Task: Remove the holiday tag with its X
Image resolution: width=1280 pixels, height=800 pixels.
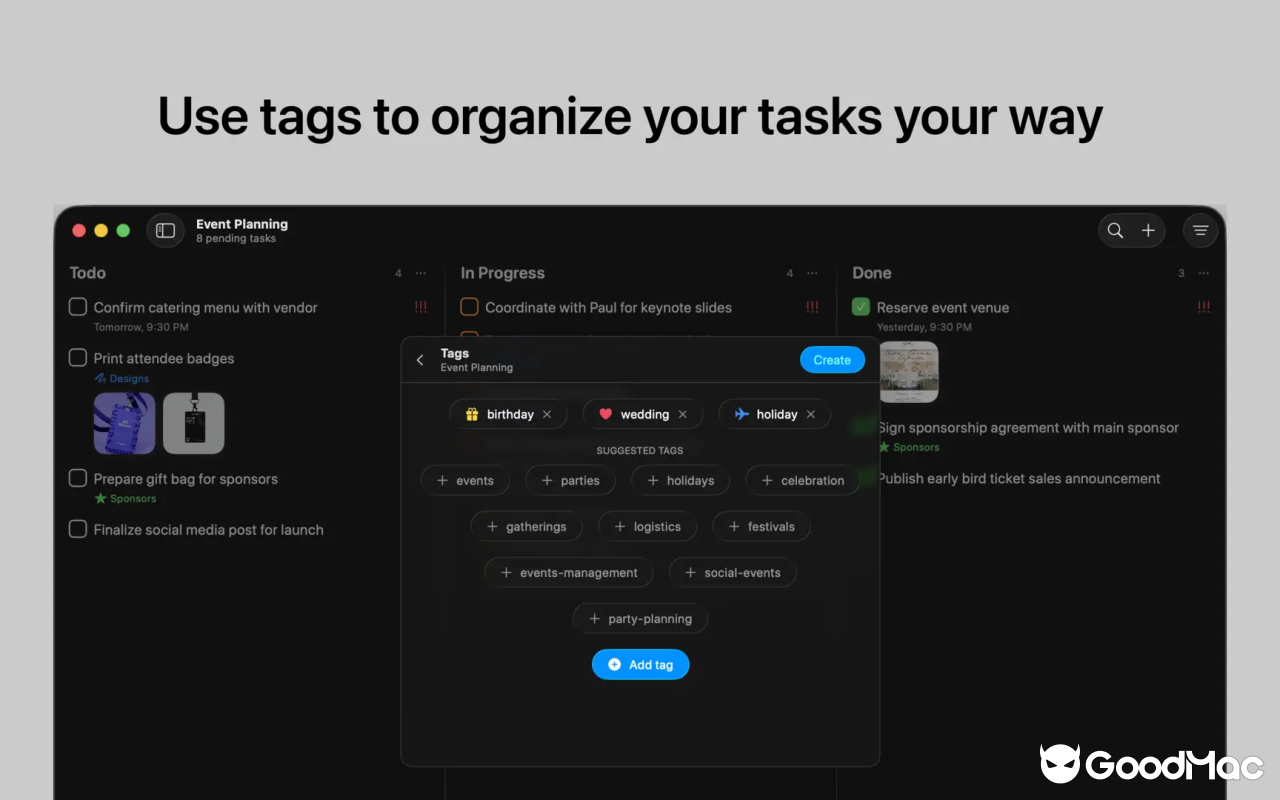Action: [810, 414]
